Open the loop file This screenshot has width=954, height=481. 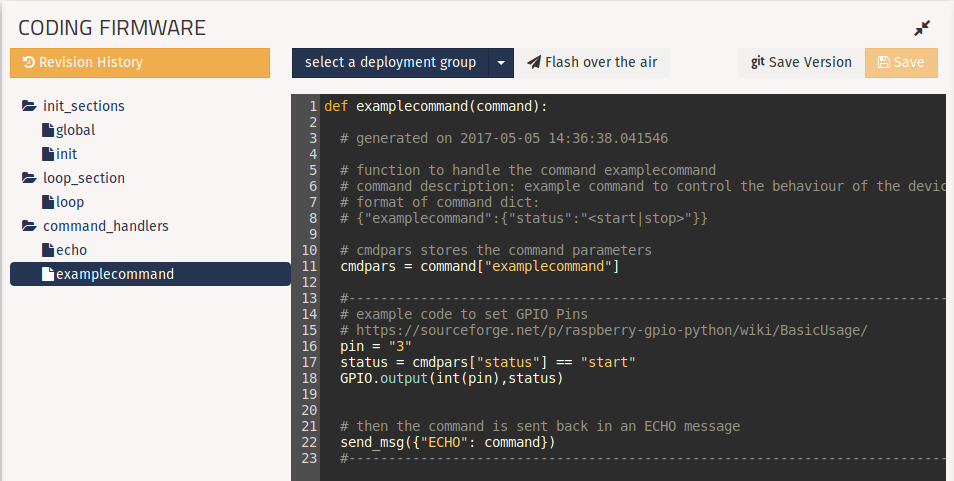[69, 202]
